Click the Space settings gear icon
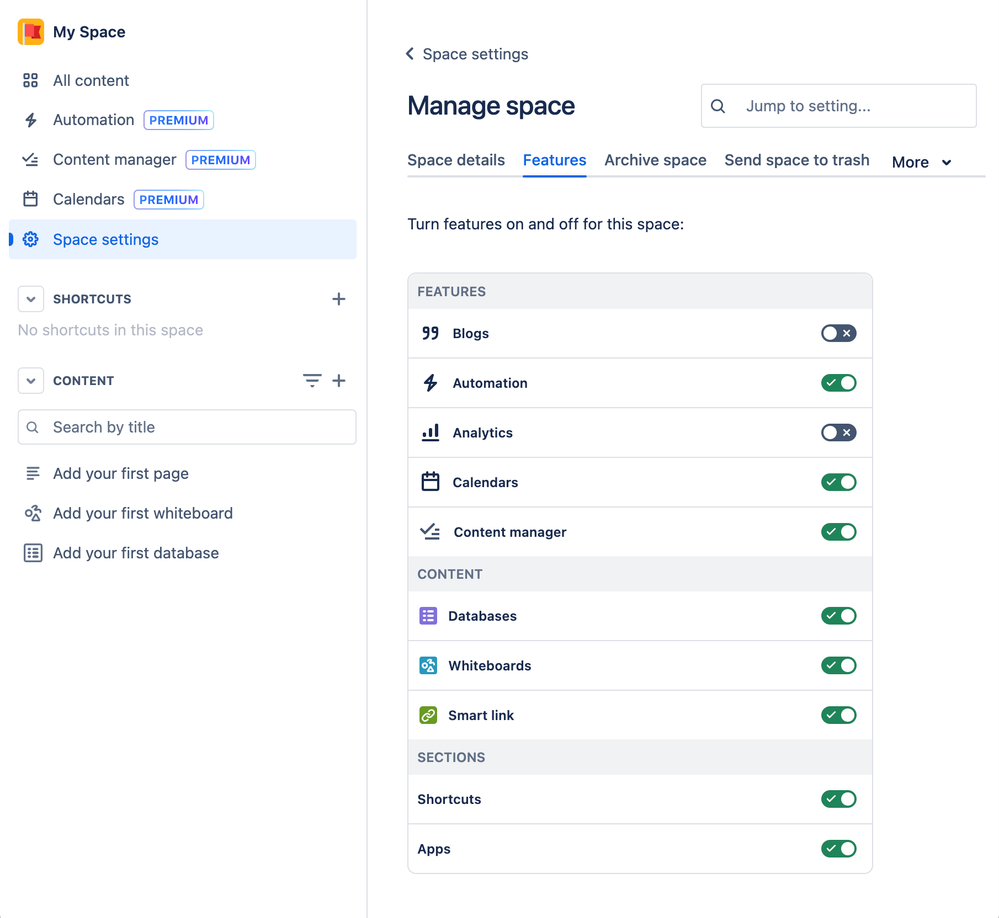 (31, 240)
